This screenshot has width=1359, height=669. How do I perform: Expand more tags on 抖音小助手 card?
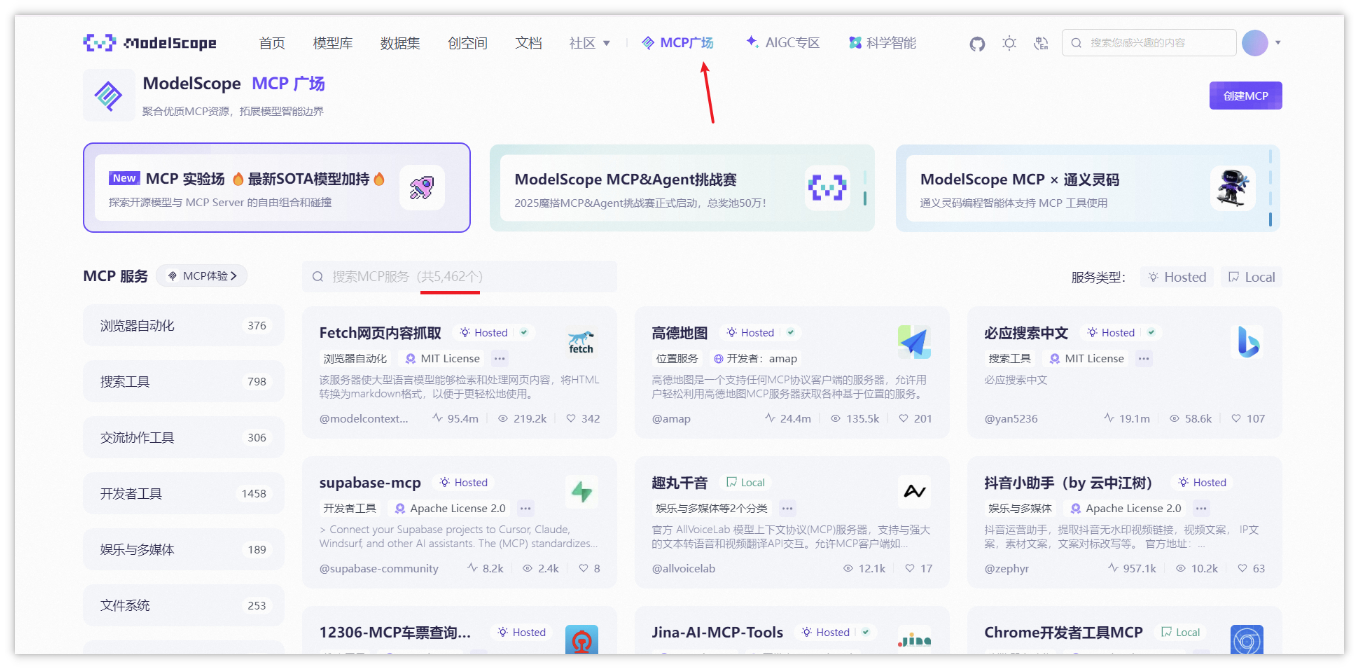(1201, 508)
